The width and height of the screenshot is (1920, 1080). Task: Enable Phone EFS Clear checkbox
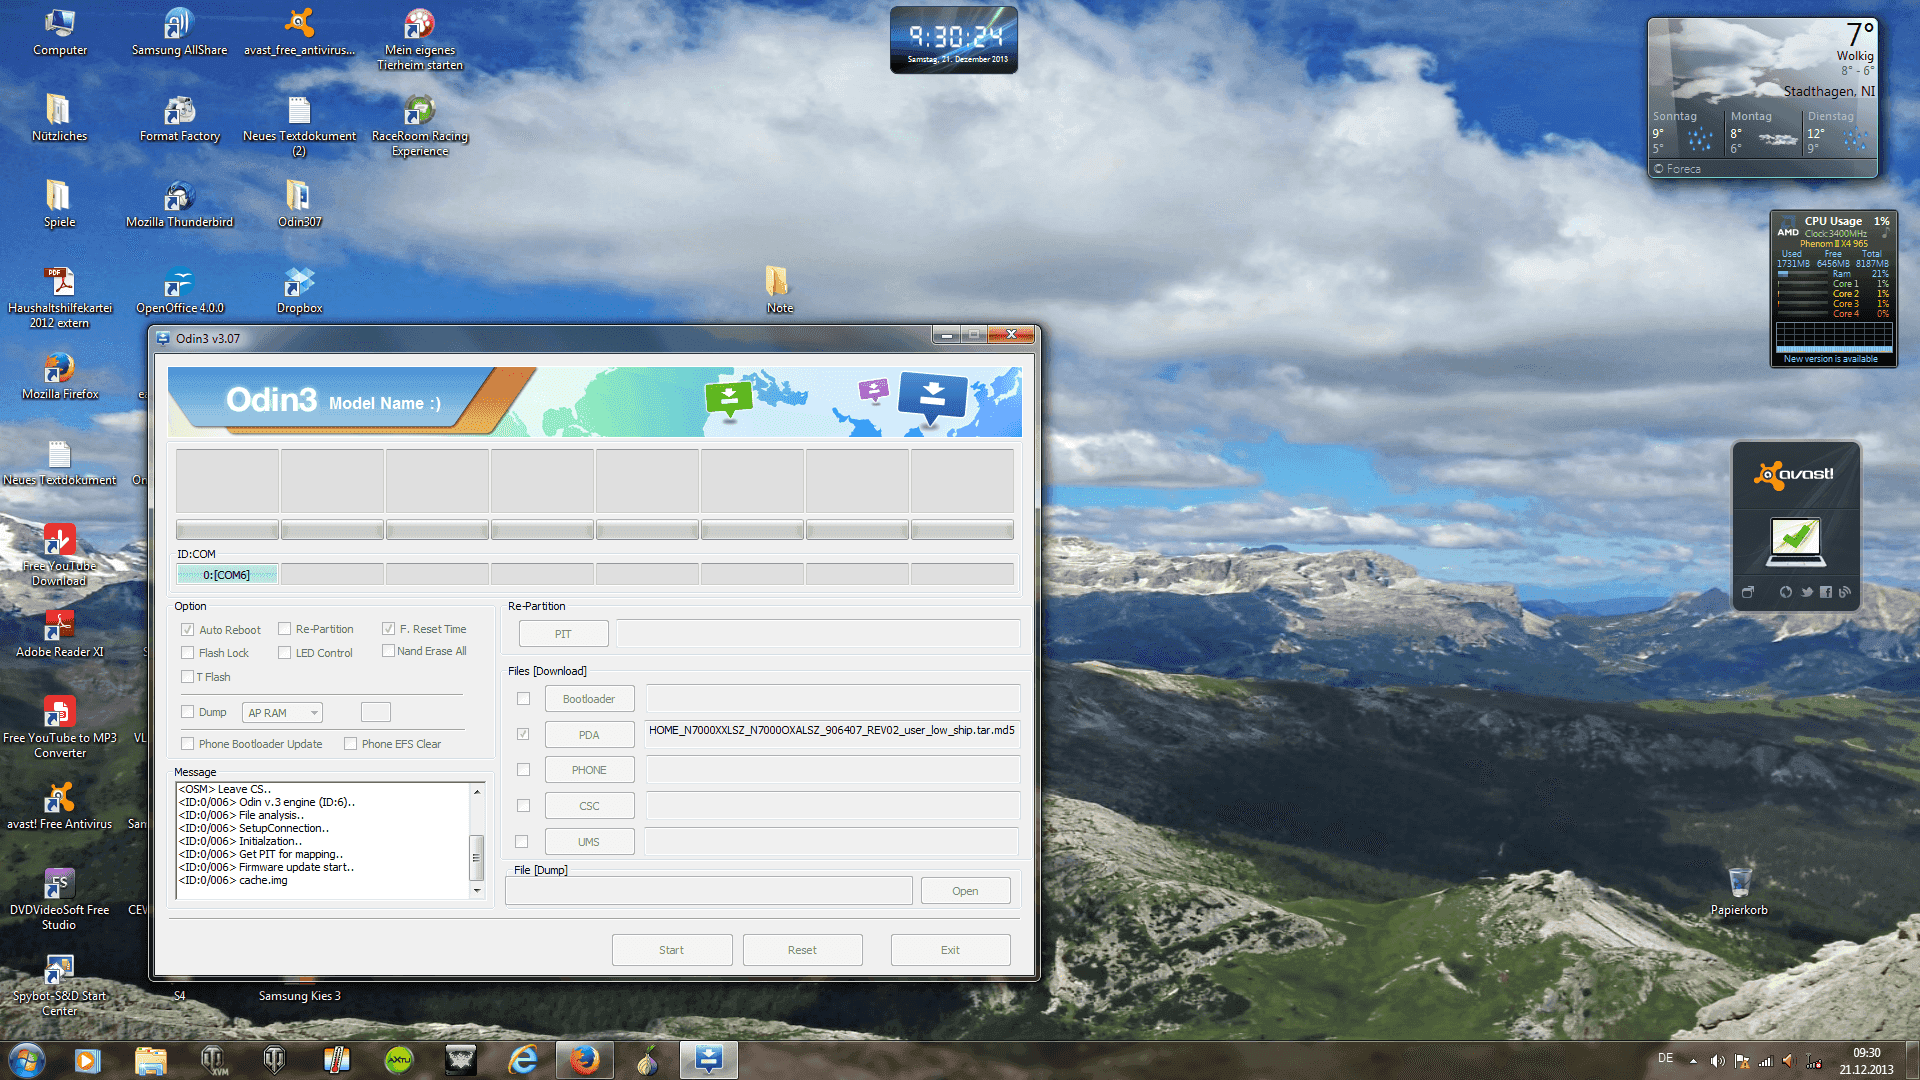350,744
